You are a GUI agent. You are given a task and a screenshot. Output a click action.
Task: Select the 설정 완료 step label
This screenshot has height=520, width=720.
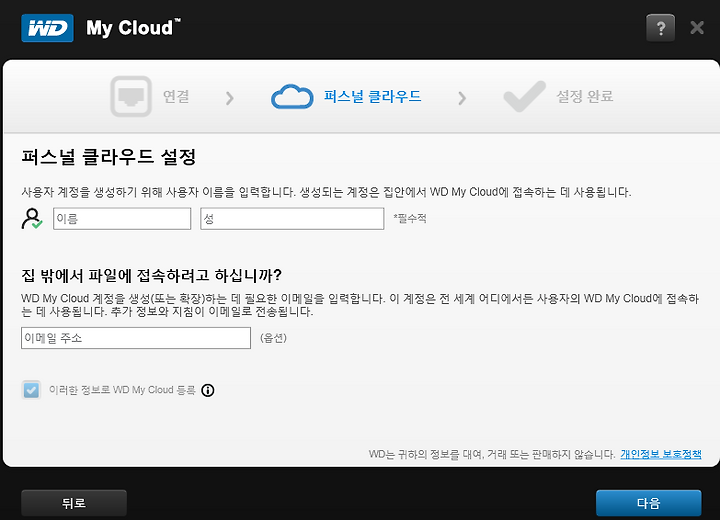tap(585, 96)
